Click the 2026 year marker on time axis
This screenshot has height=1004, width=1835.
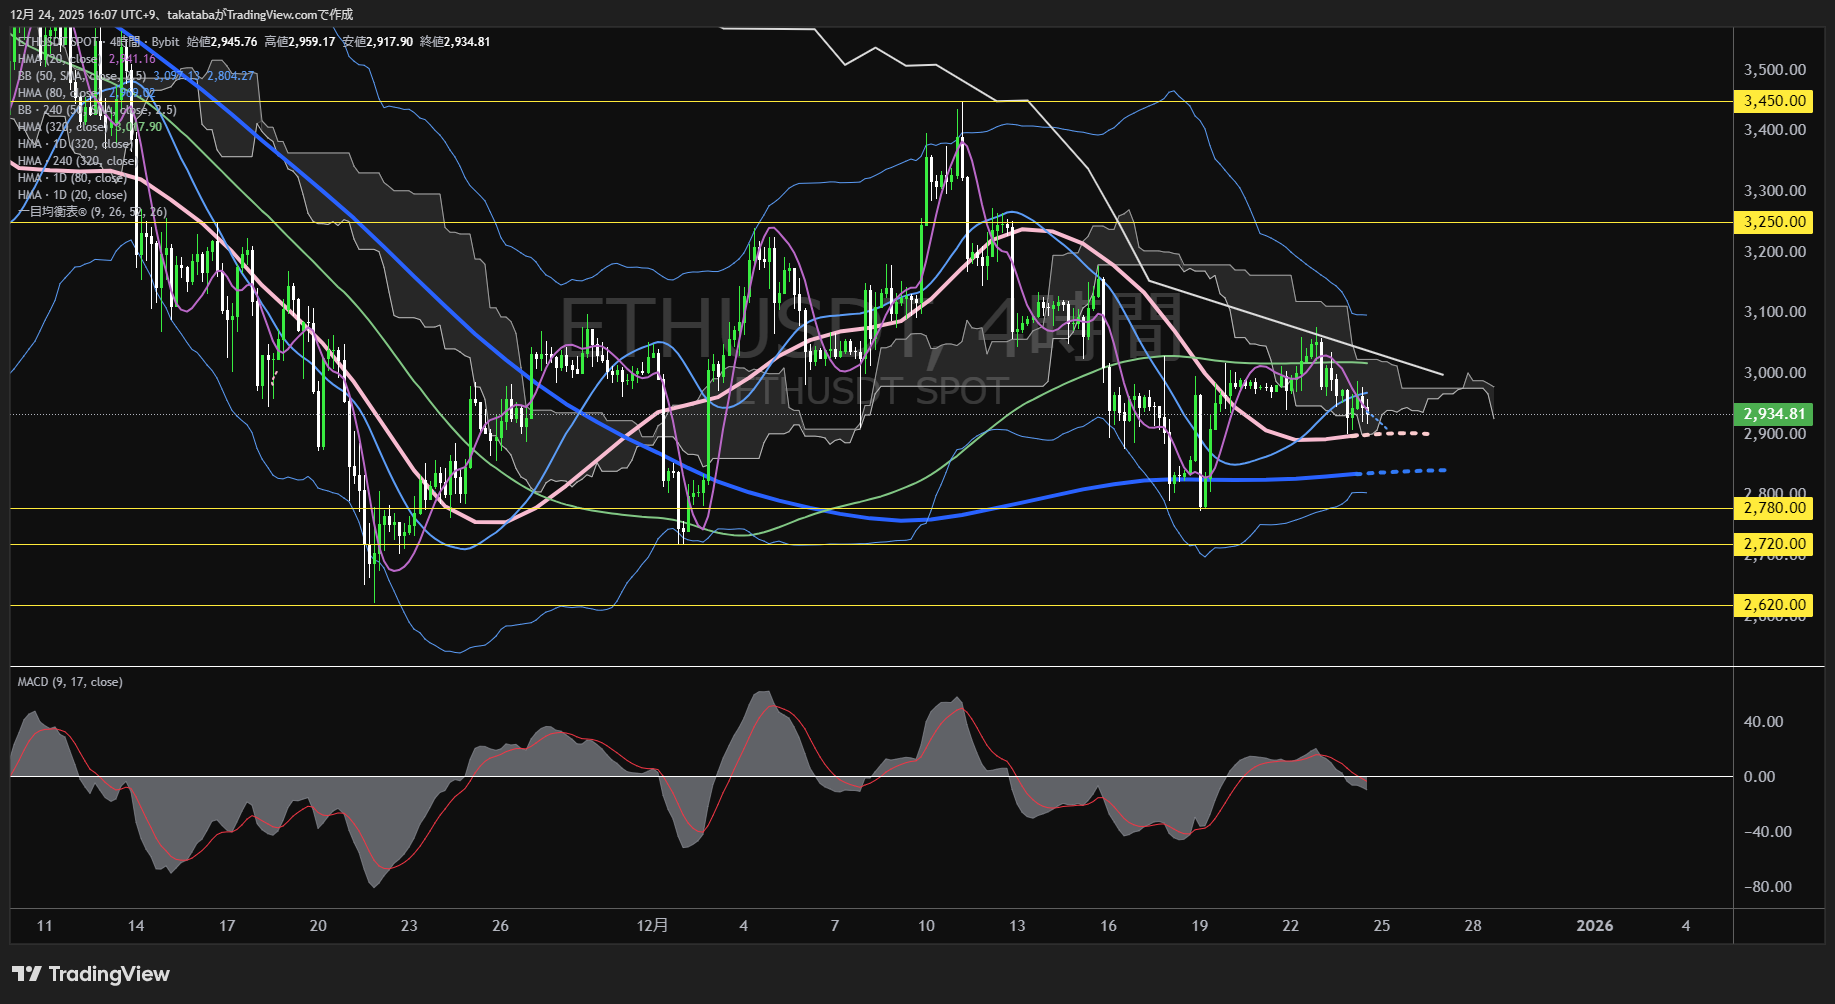click(1594, 926)
